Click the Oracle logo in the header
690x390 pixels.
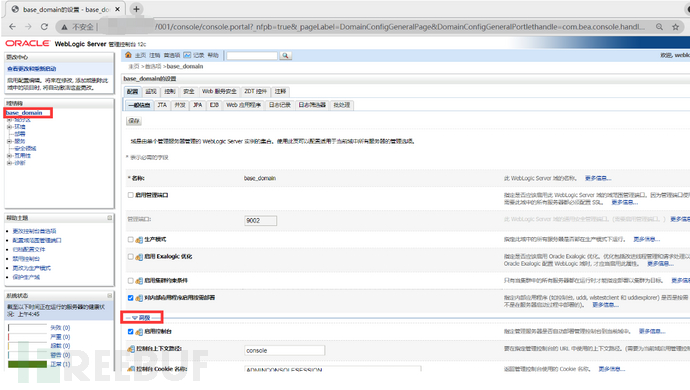[27, 43]
